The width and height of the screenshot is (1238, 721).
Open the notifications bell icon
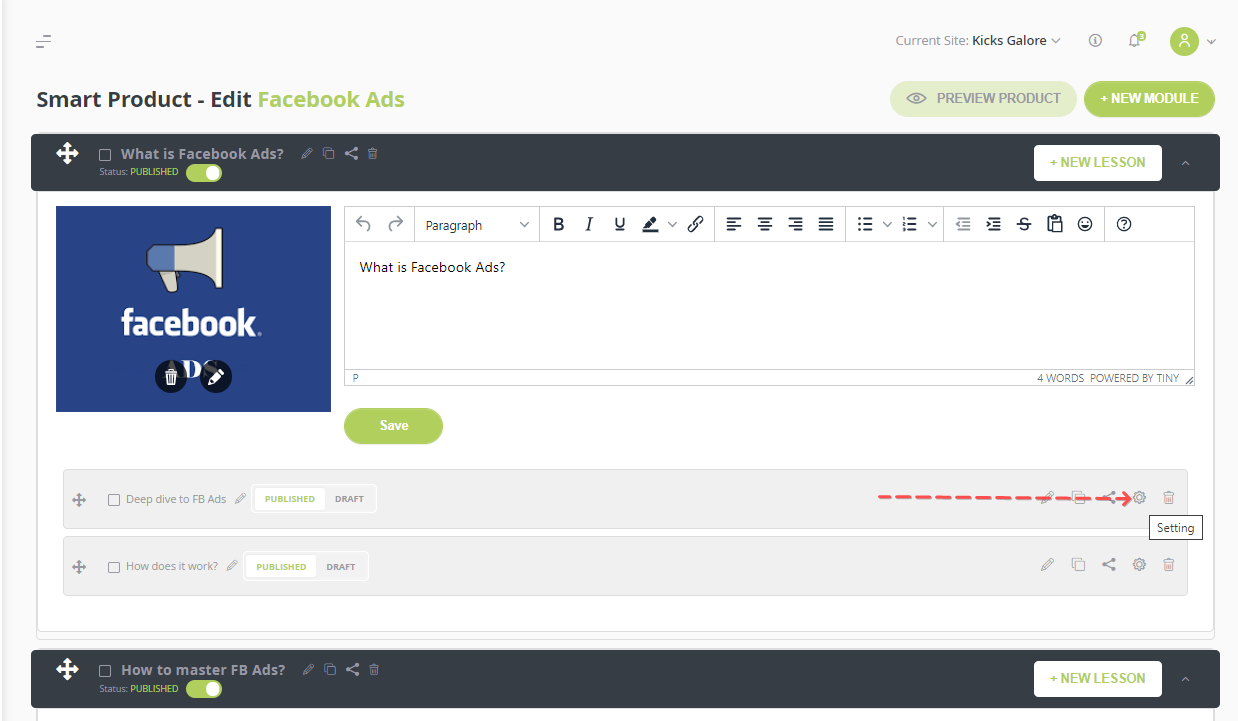1134,41
